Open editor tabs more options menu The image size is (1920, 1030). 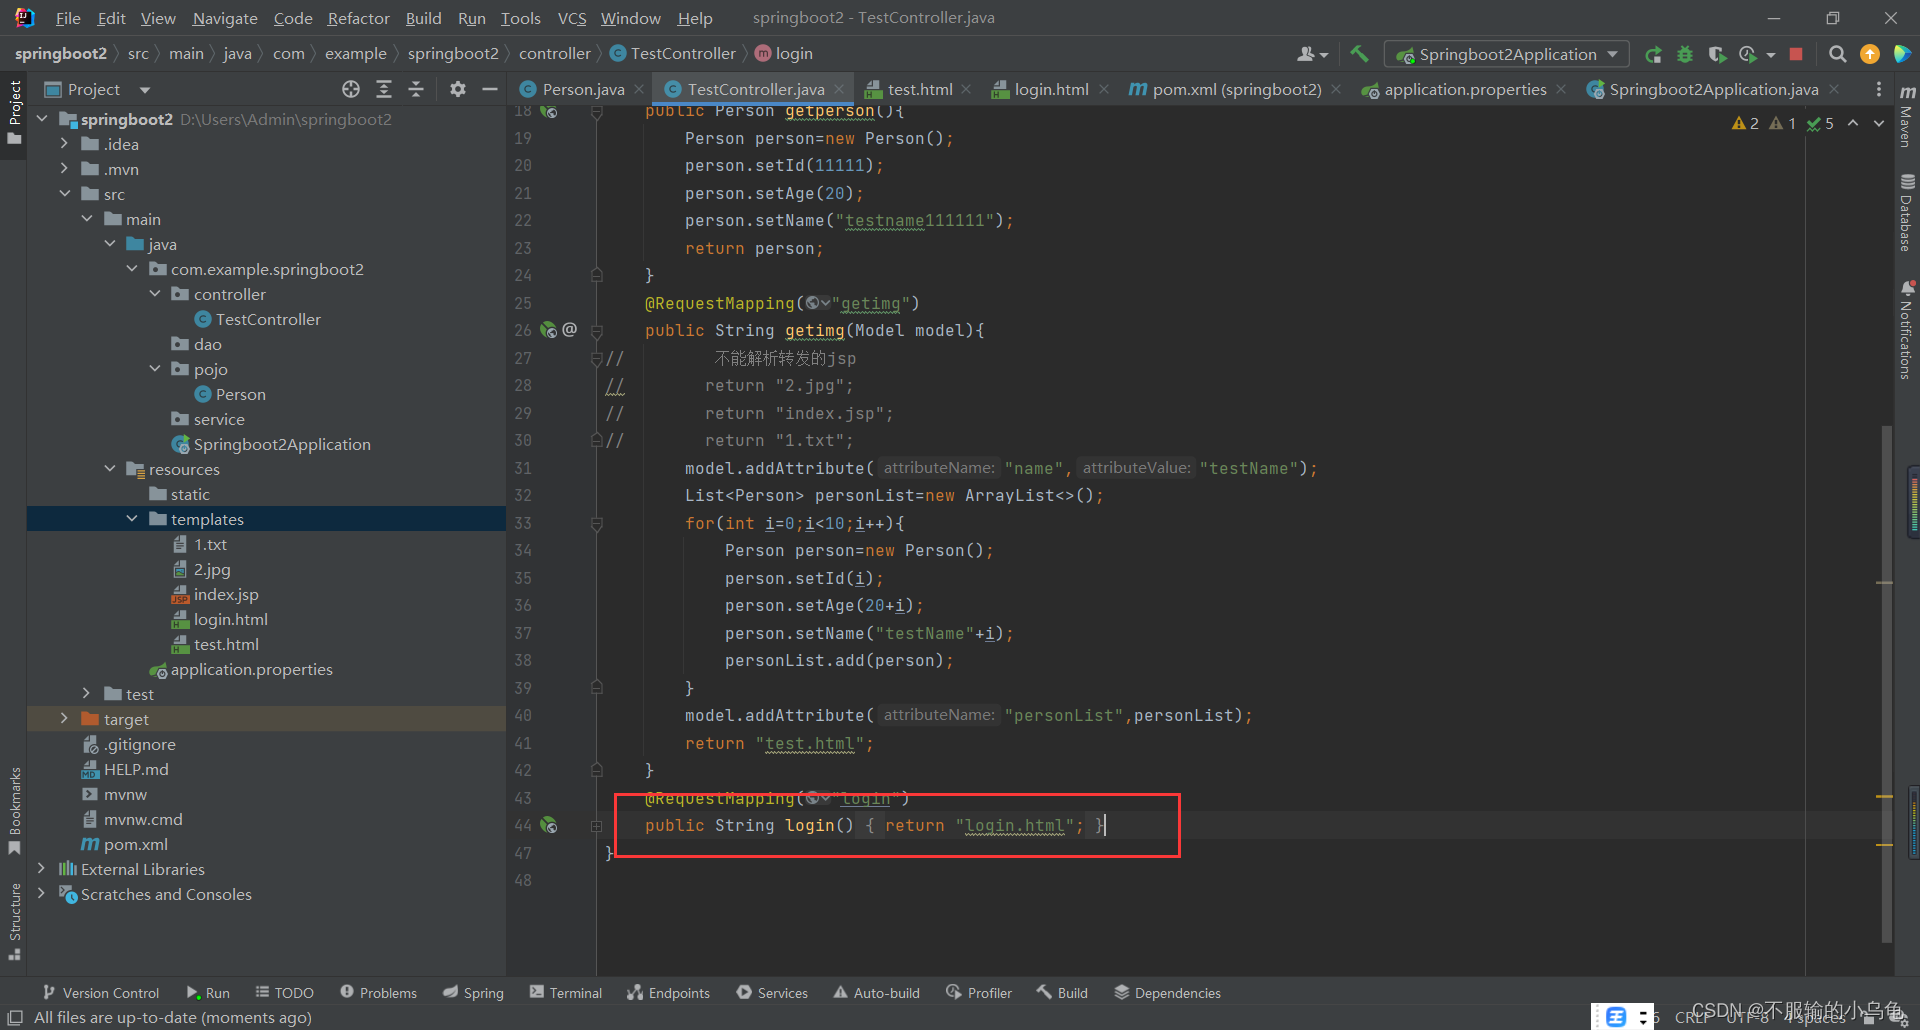pos(1878,89)
